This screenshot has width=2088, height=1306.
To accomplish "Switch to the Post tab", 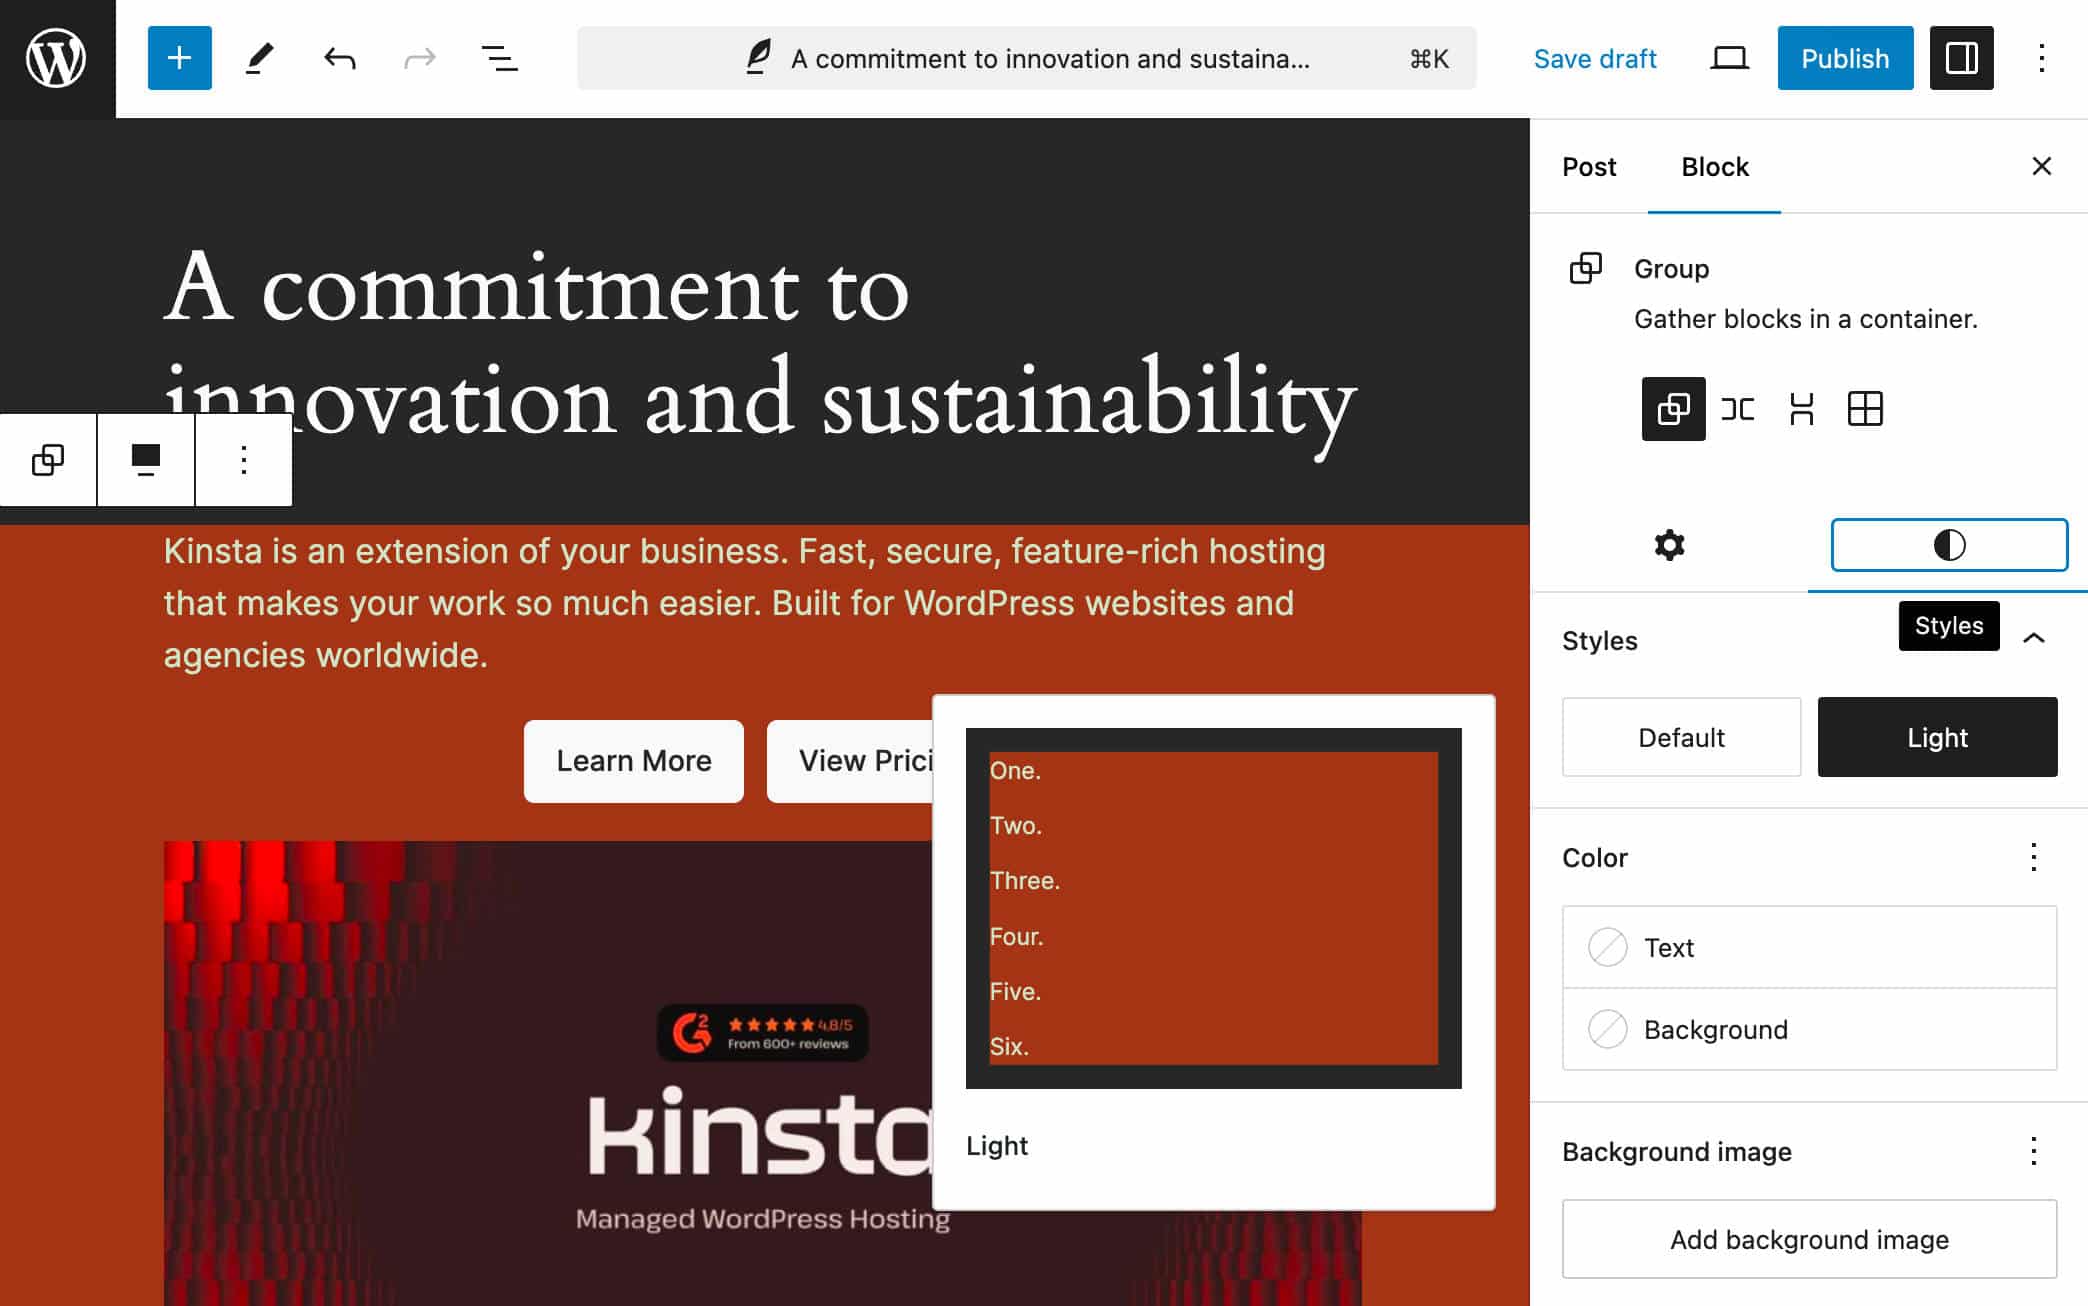I will tap(1587, 167).
